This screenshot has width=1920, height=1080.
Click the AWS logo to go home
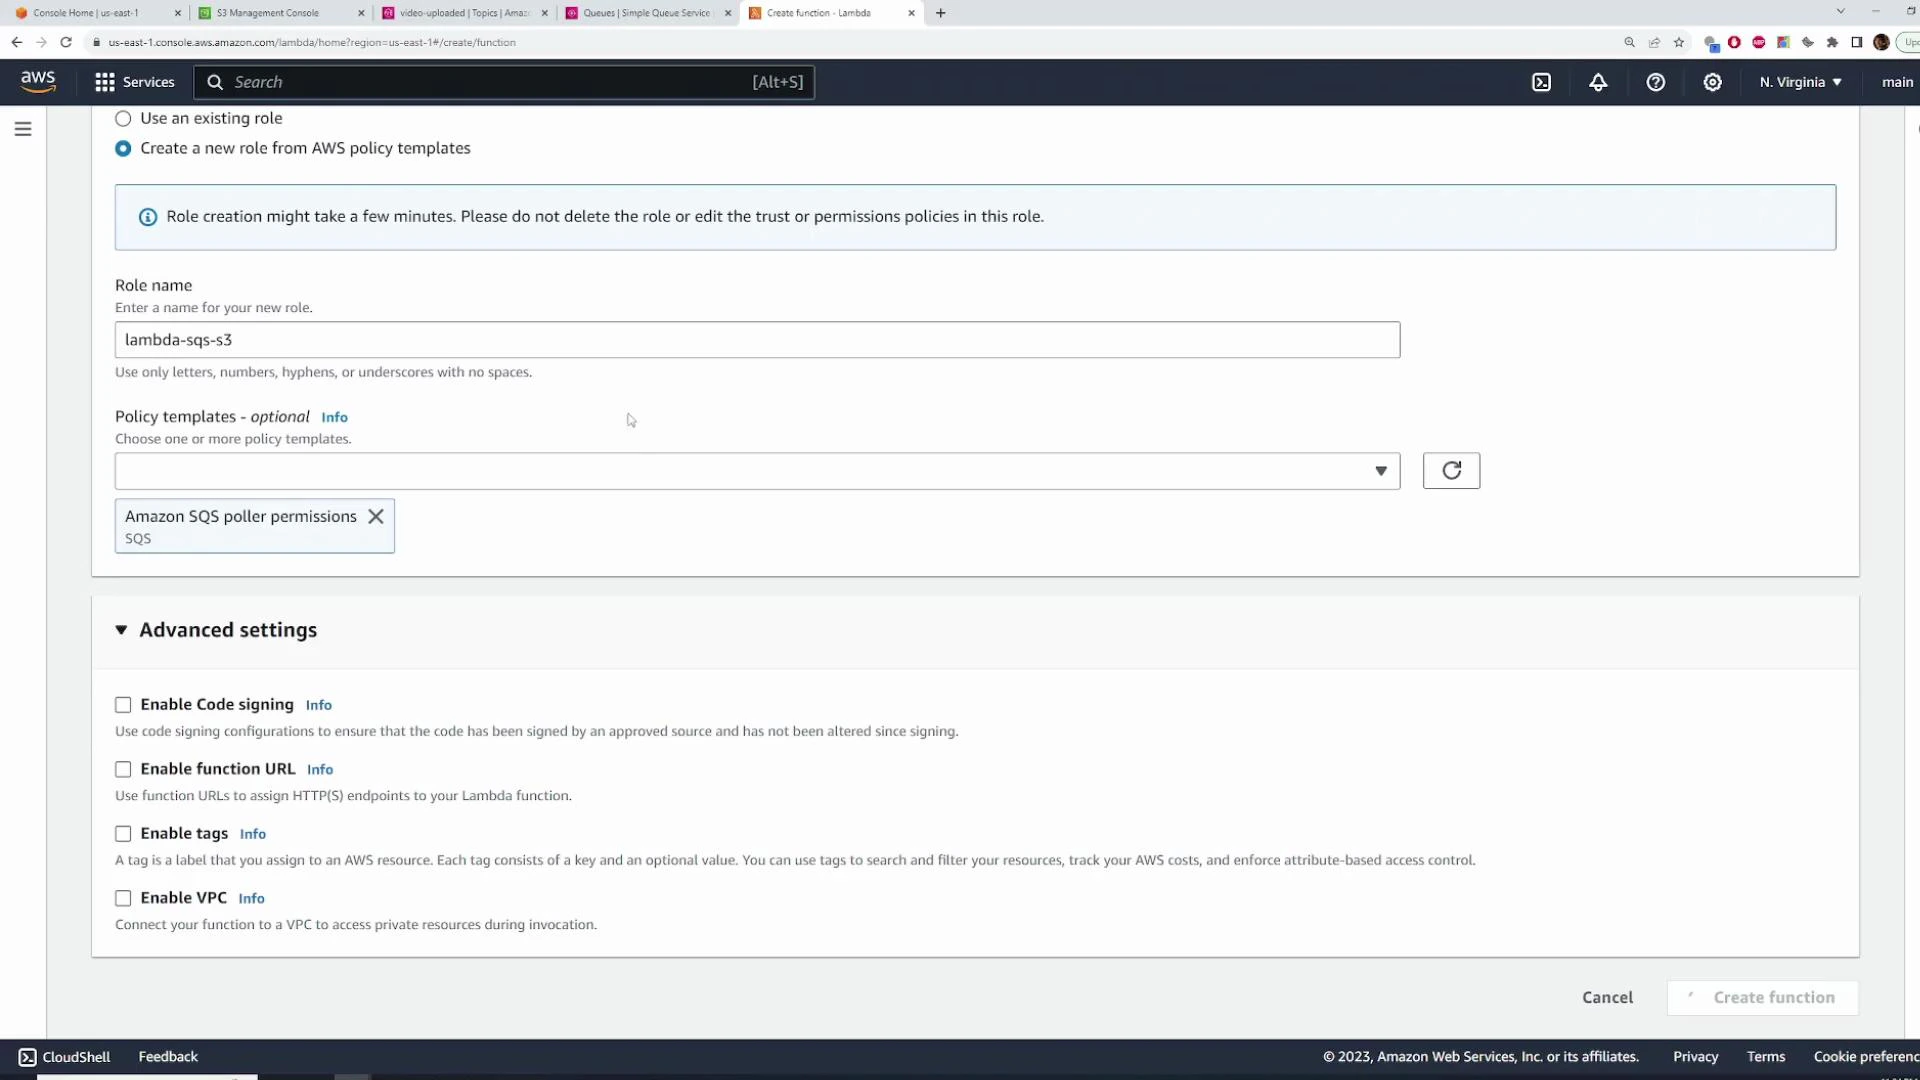coord(38,82)
